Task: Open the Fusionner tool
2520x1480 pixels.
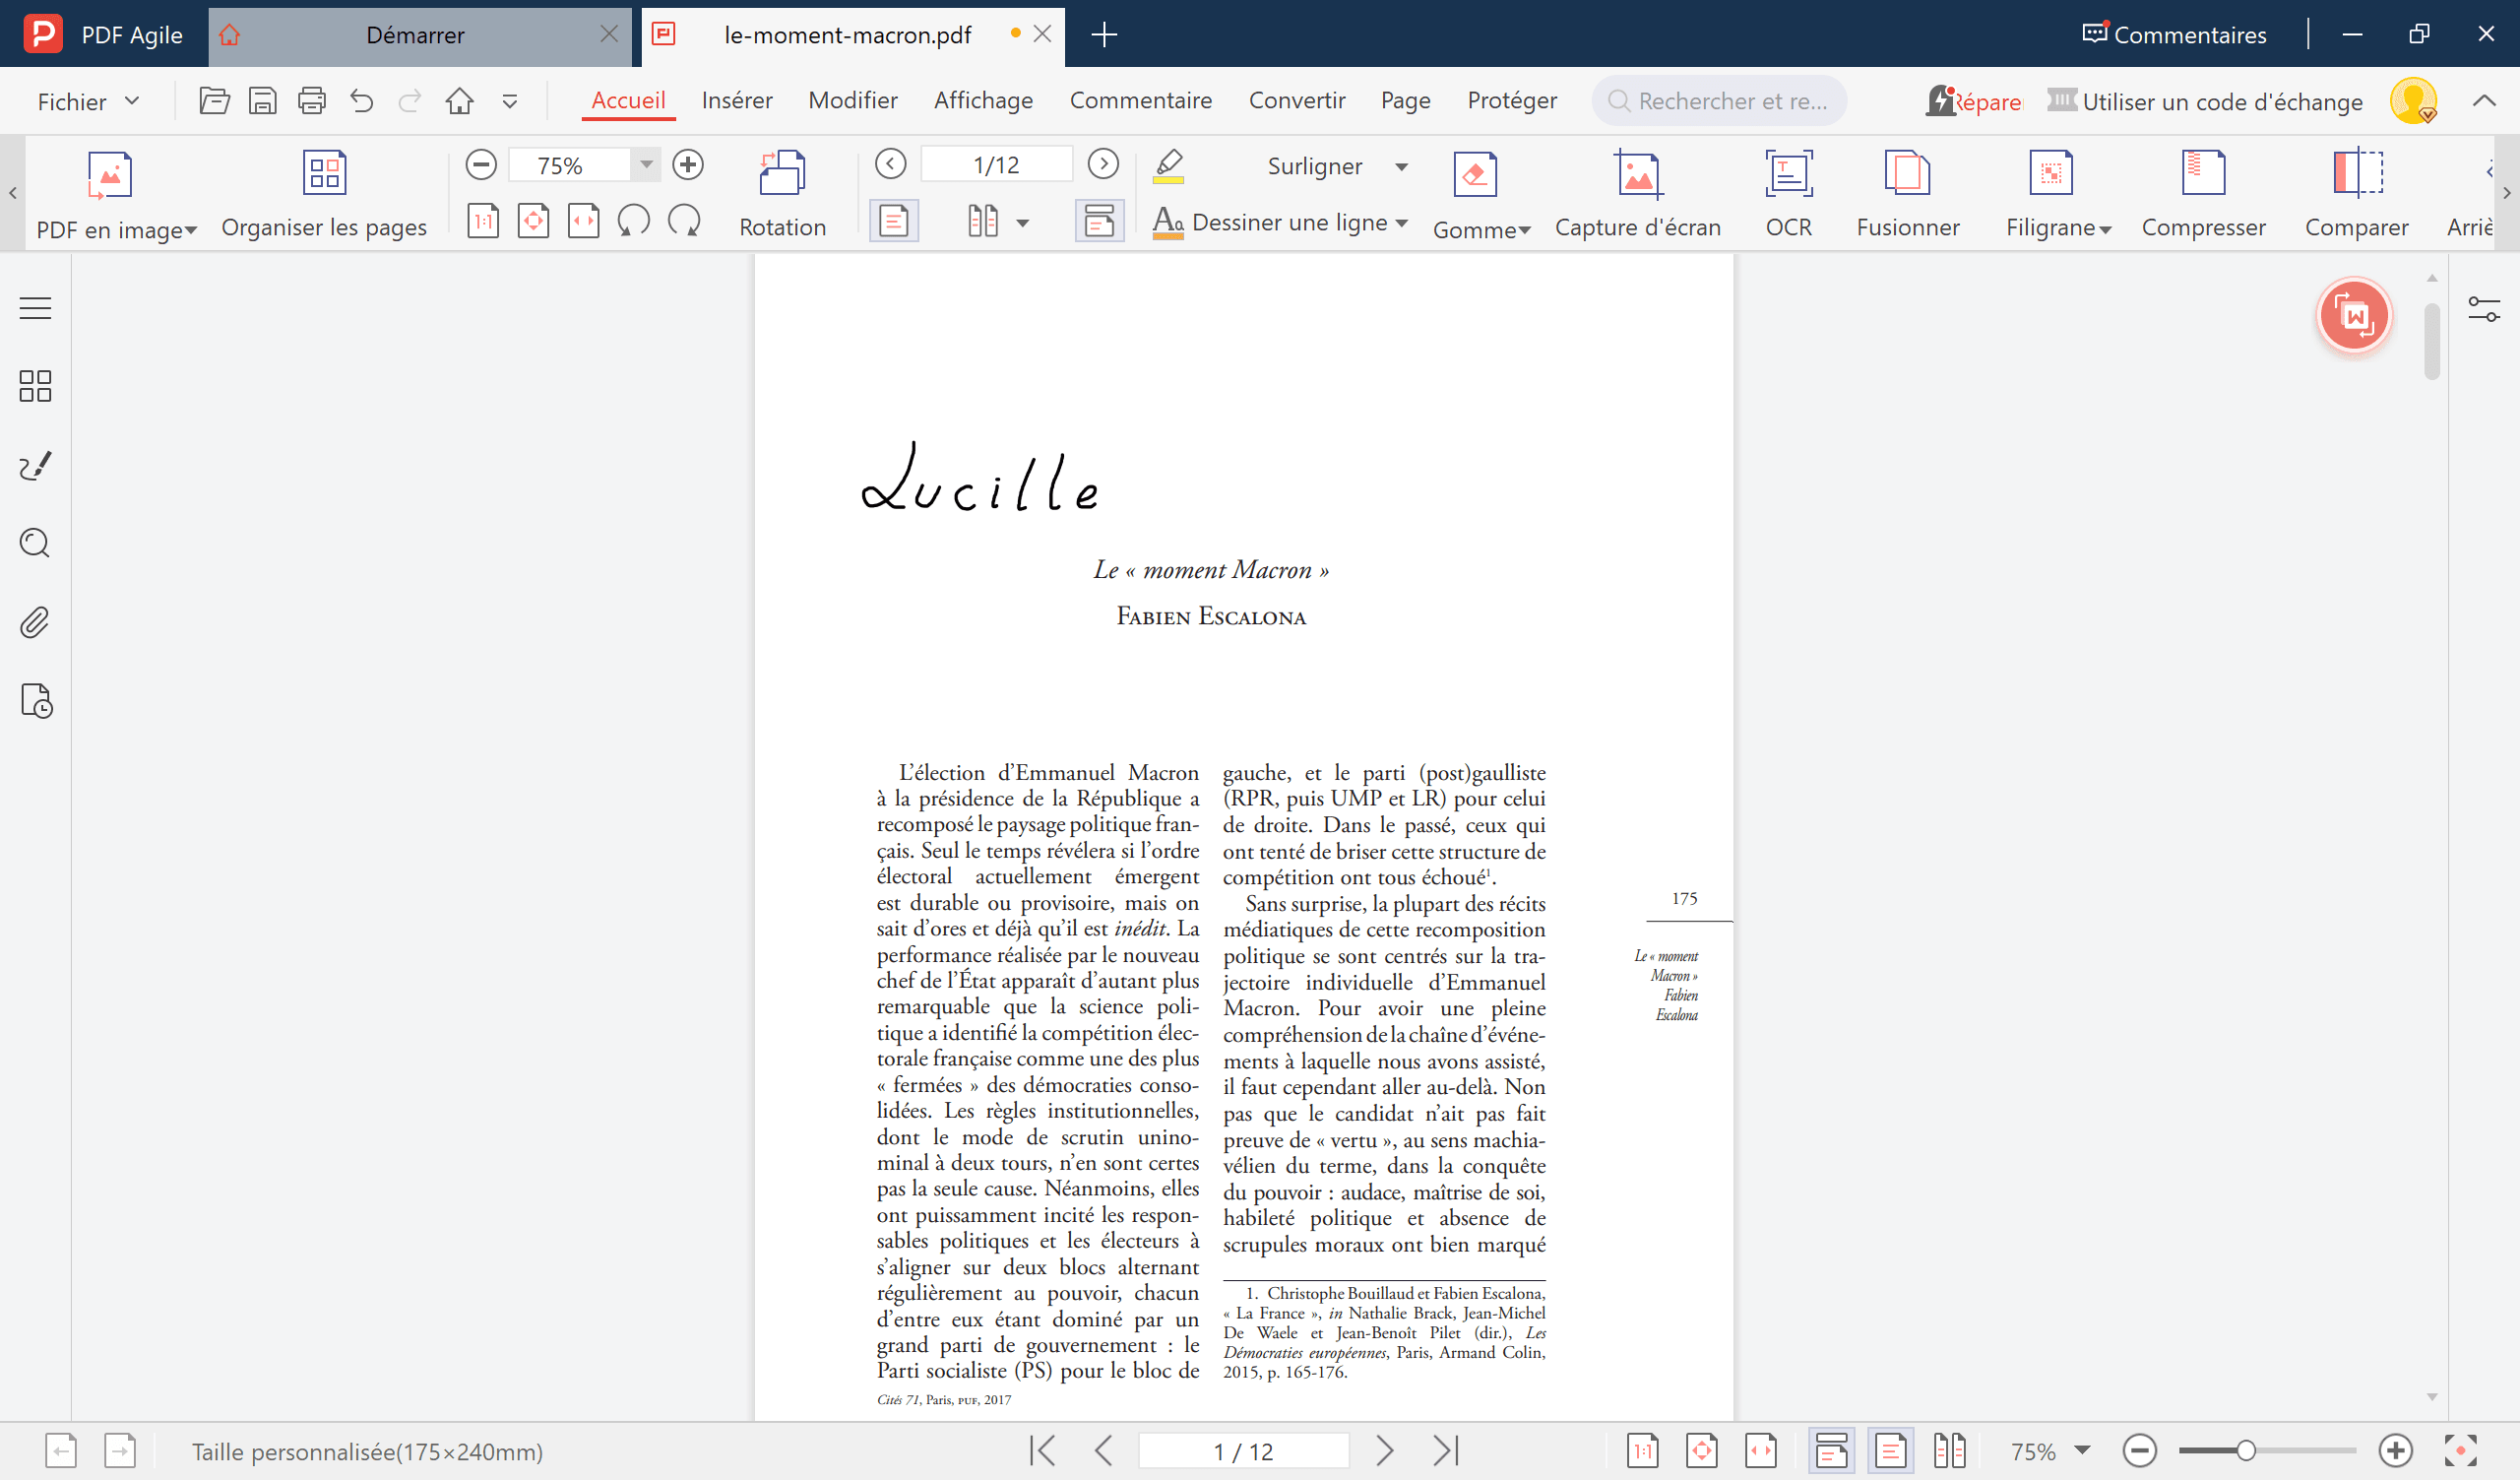Action: pos(1907,195)
